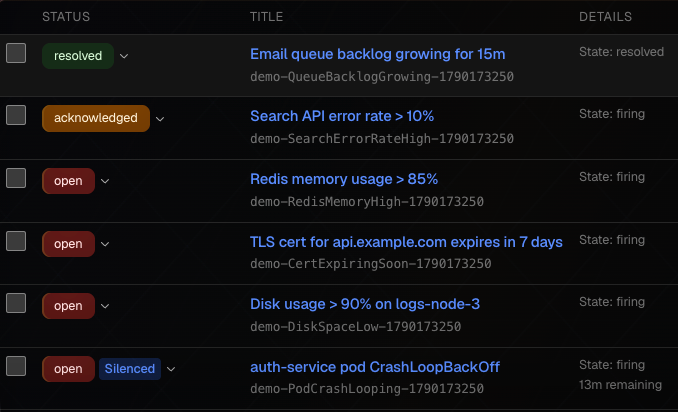Click demo-PodCrashLooping-1790173250 identifier text
678x412 pixels.
tap(367, 389)
